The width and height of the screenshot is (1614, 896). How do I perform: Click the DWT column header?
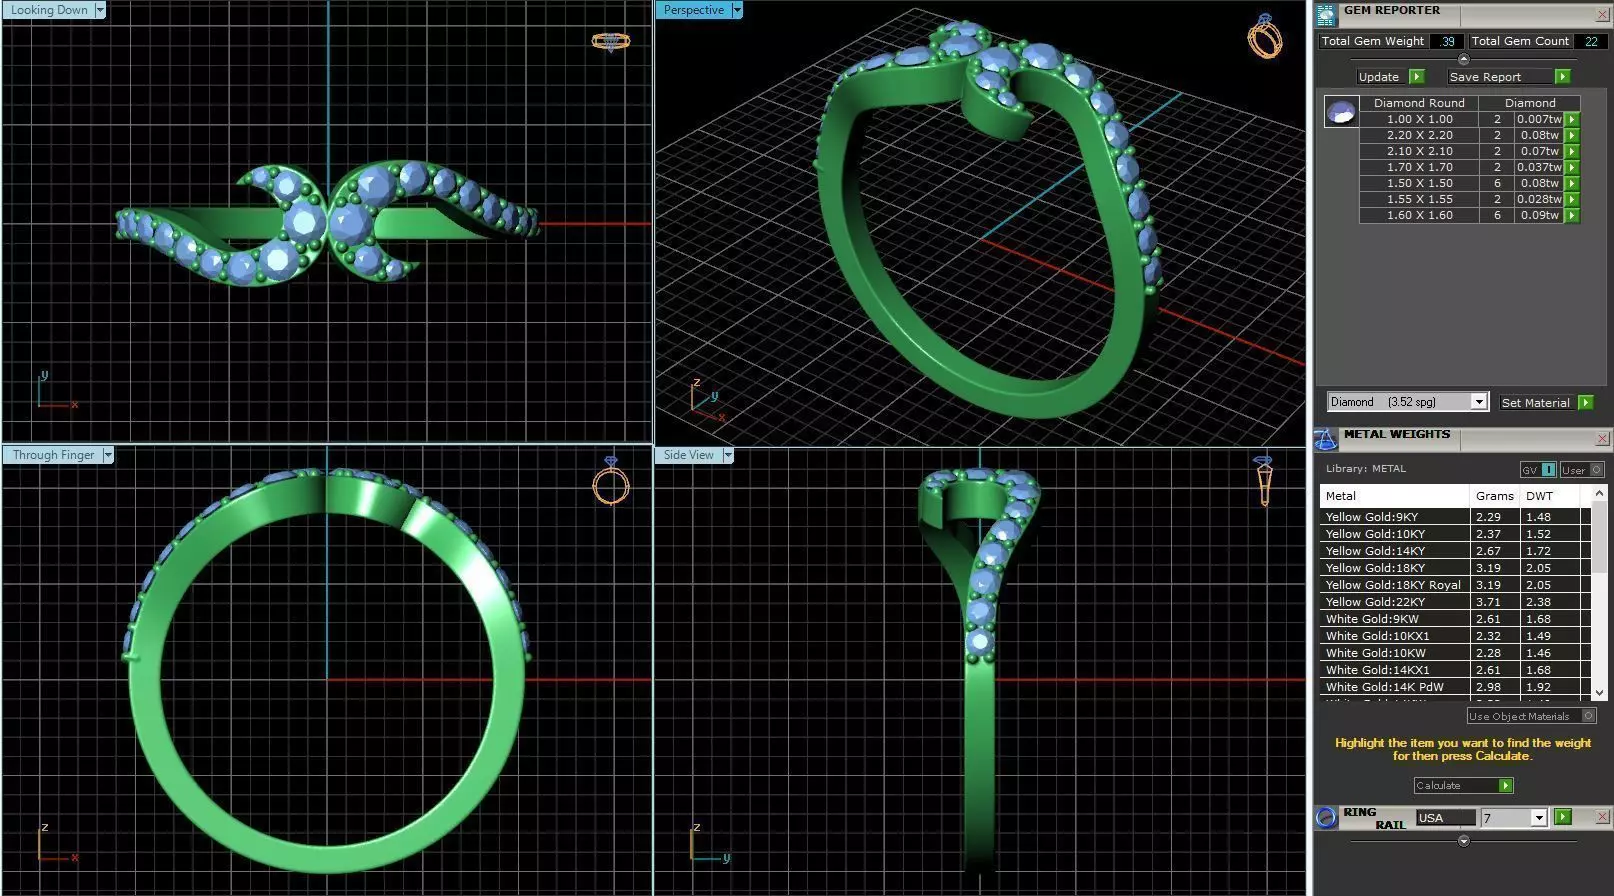click(x=1550, y=496)
